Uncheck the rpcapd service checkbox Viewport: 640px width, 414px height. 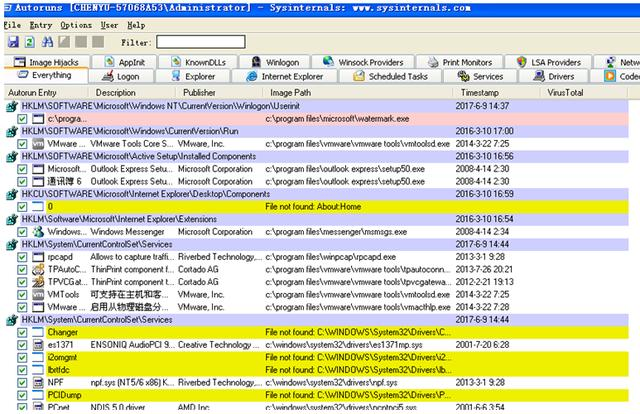(22, 257)
